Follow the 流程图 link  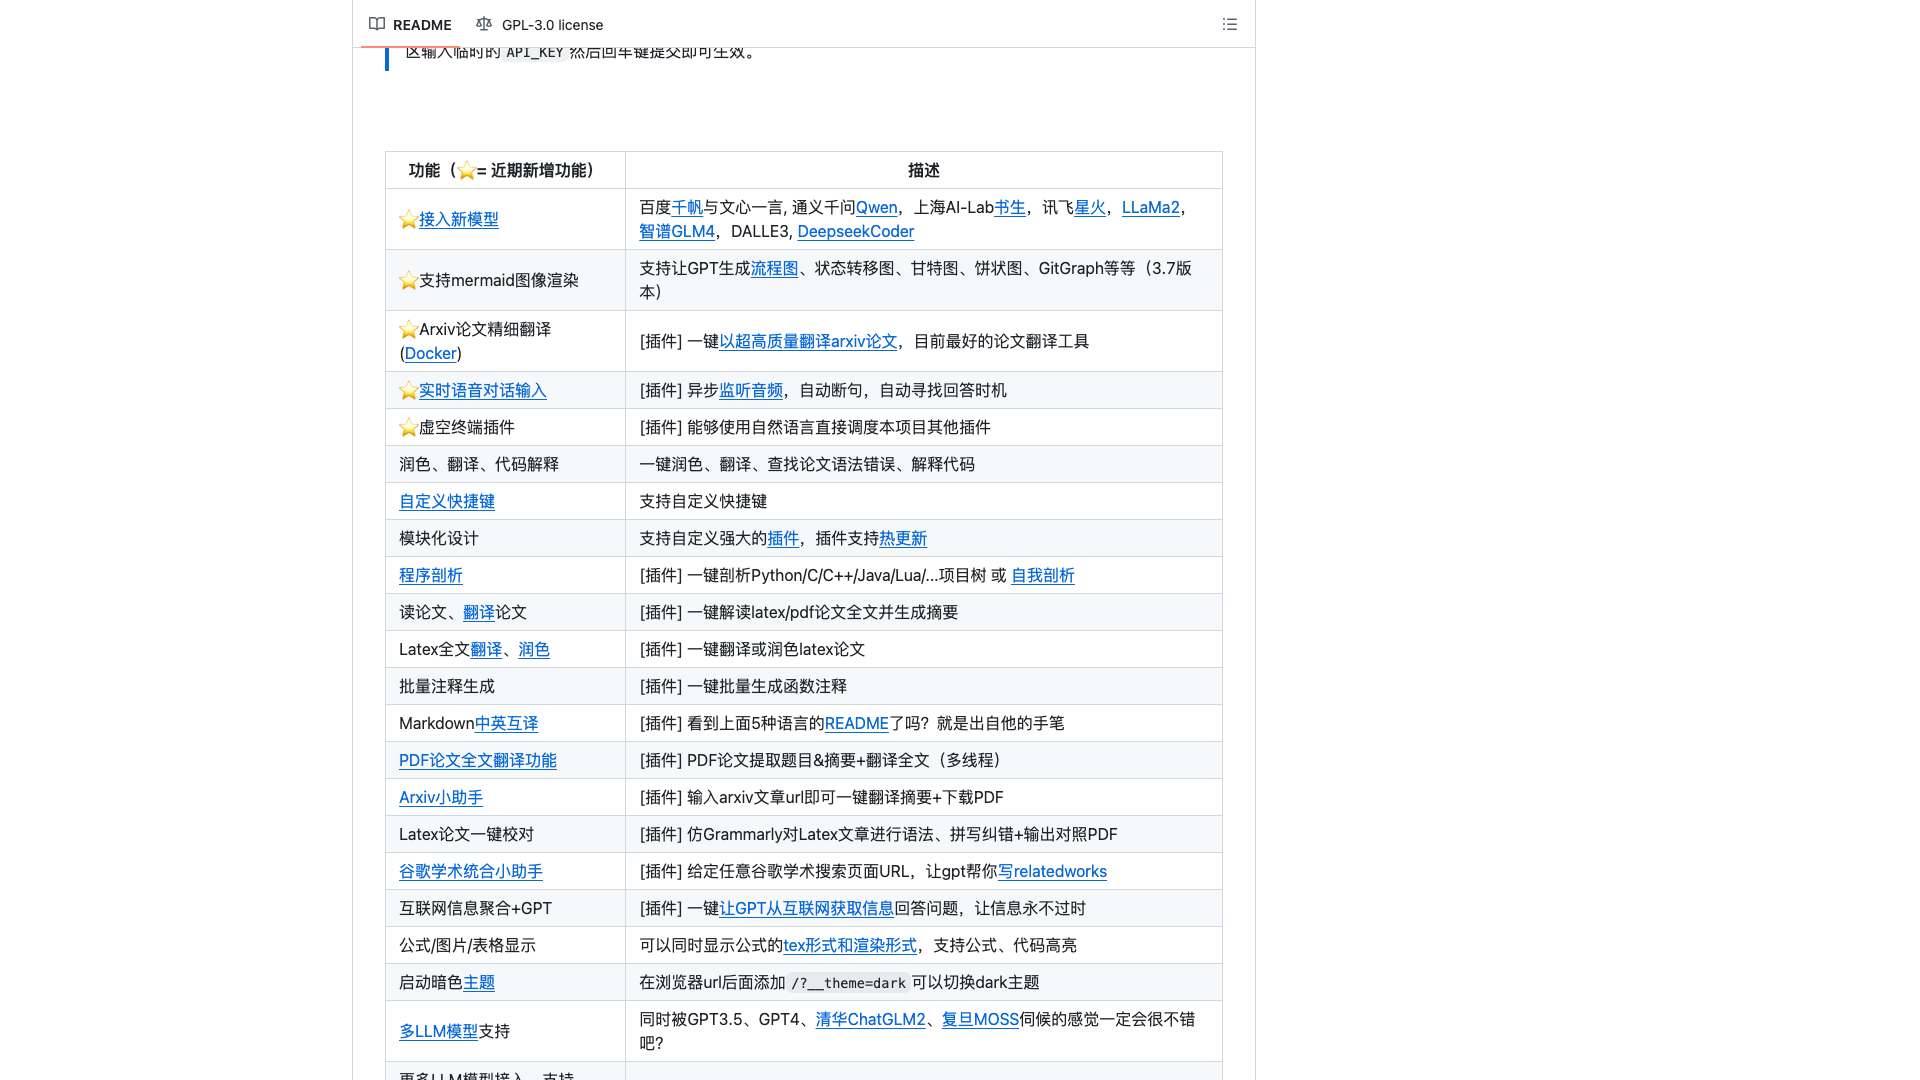click(x=775, y=268)
